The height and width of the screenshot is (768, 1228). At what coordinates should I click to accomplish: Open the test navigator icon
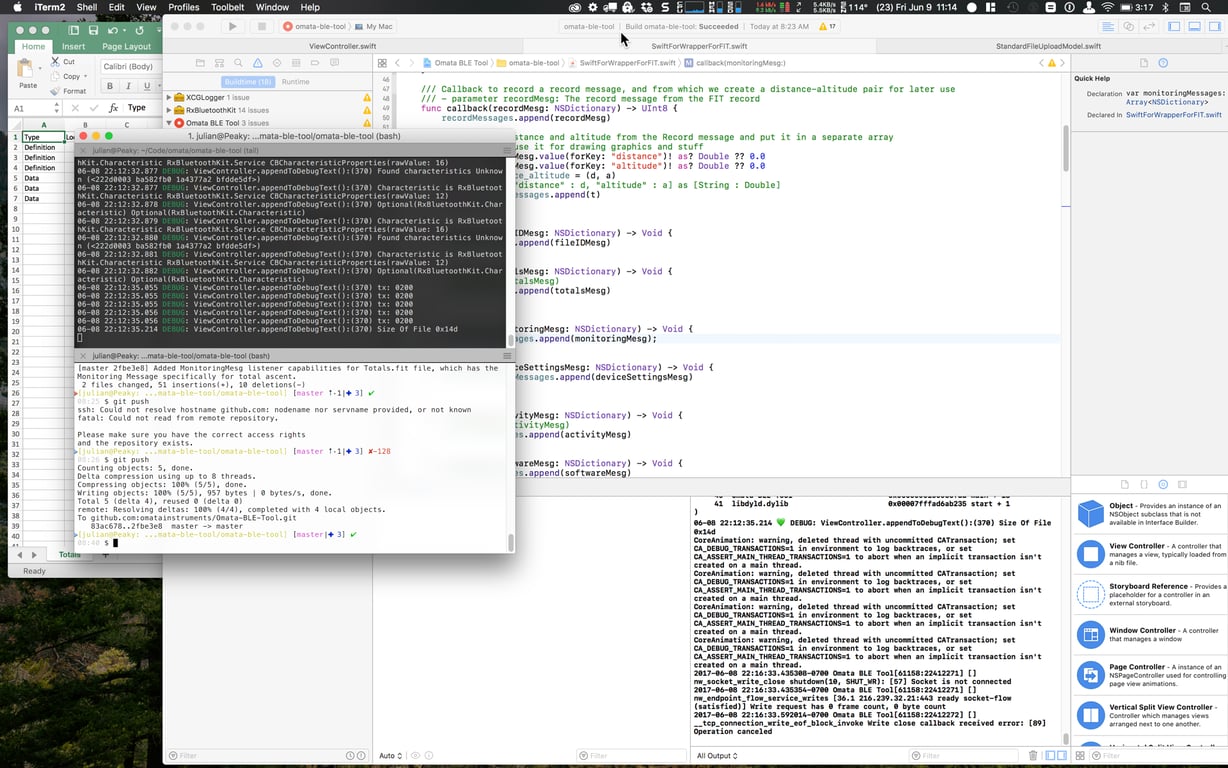pyautogui.click(x=277, y=63)
